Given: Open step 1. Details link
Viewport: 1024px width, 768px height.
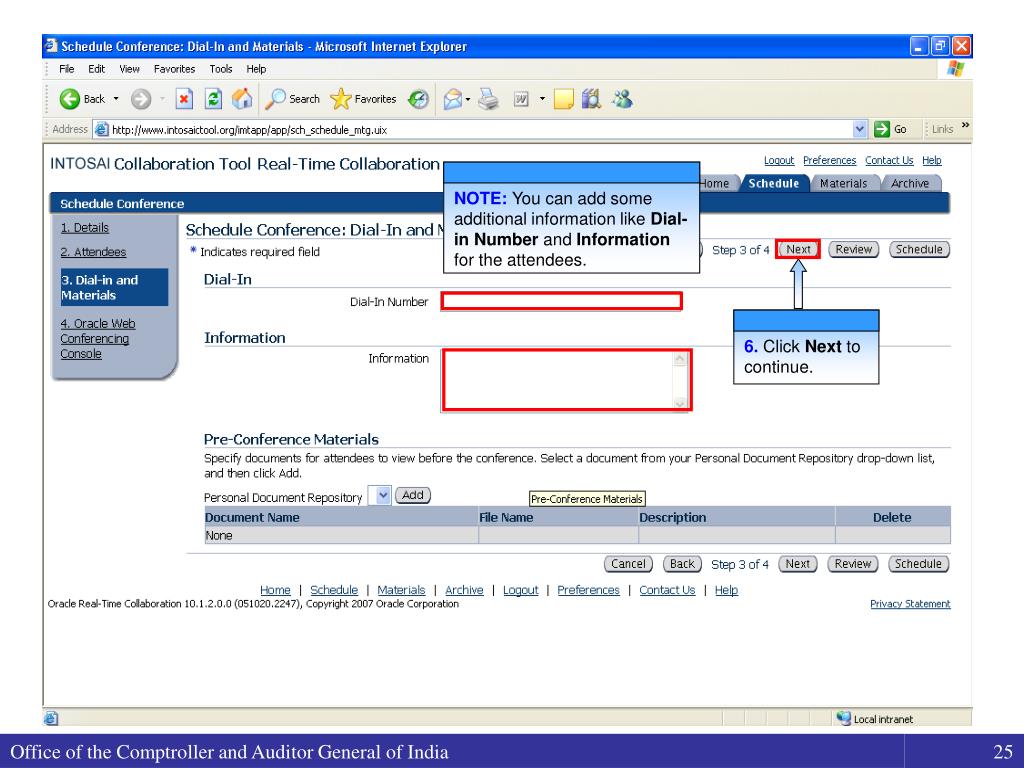Looking at the screenshot, I should [x=85, y=228].
